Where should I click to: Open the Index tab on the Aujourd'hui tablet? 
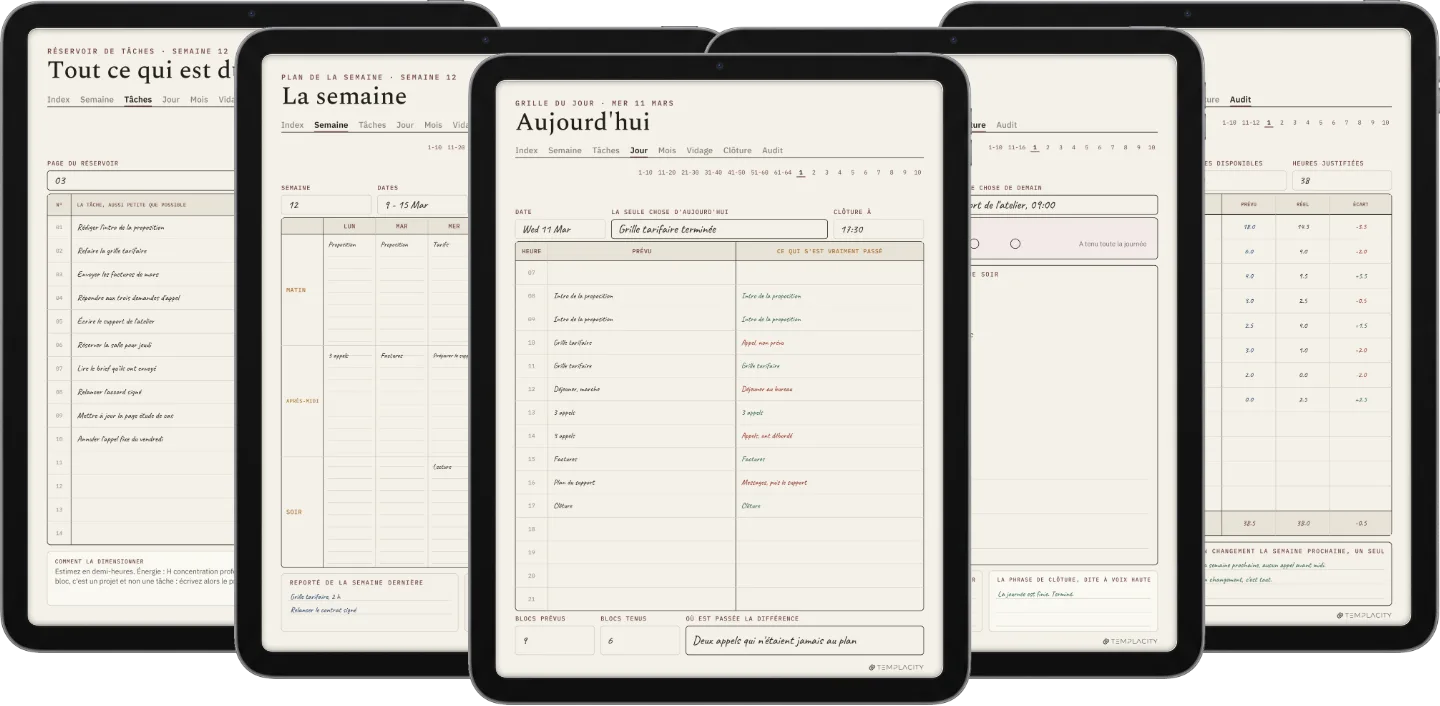coord(526,150)
